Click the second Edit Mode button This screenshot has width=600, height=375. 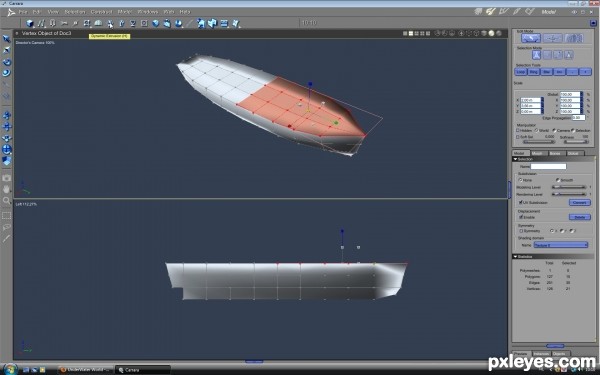553,38
